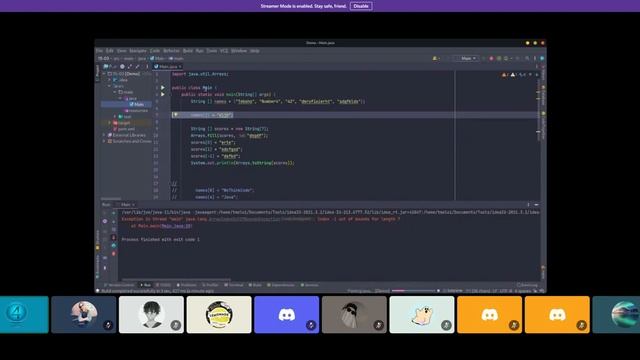
Task: Select pom.xml in the project tree
Action: [x=124, y=129]
